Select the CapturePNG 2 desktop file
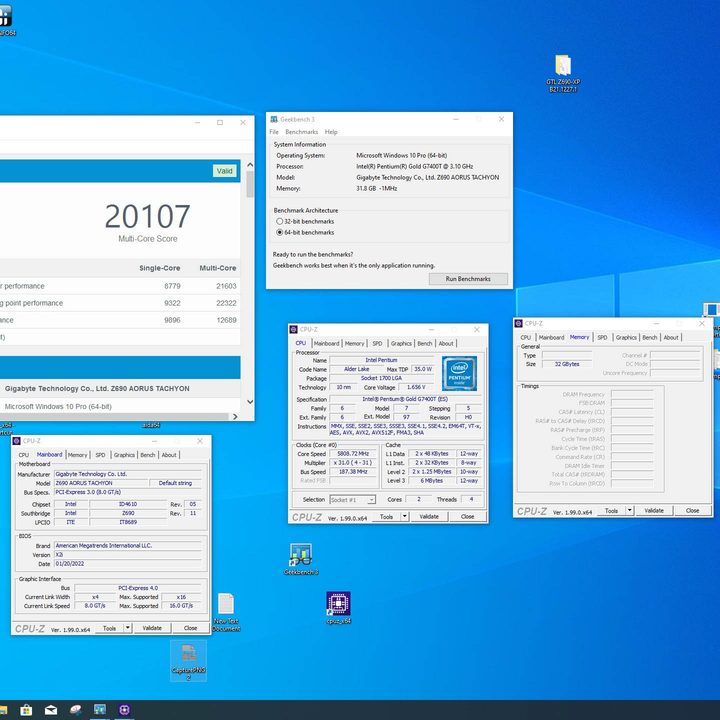Image resolution: width=720 pixels, height=720 pixels. (x=188, y=661)
